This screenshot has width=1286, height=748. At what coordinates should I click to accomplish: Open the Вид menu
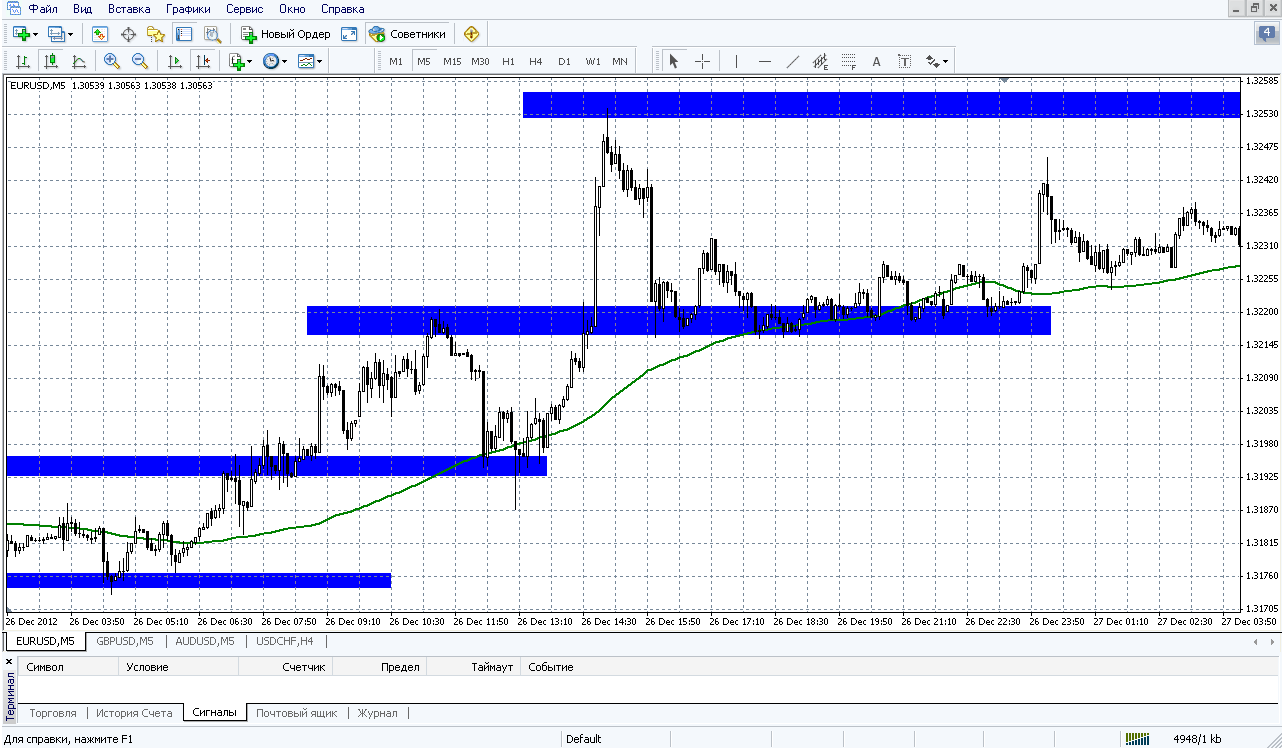coord(83,8)
